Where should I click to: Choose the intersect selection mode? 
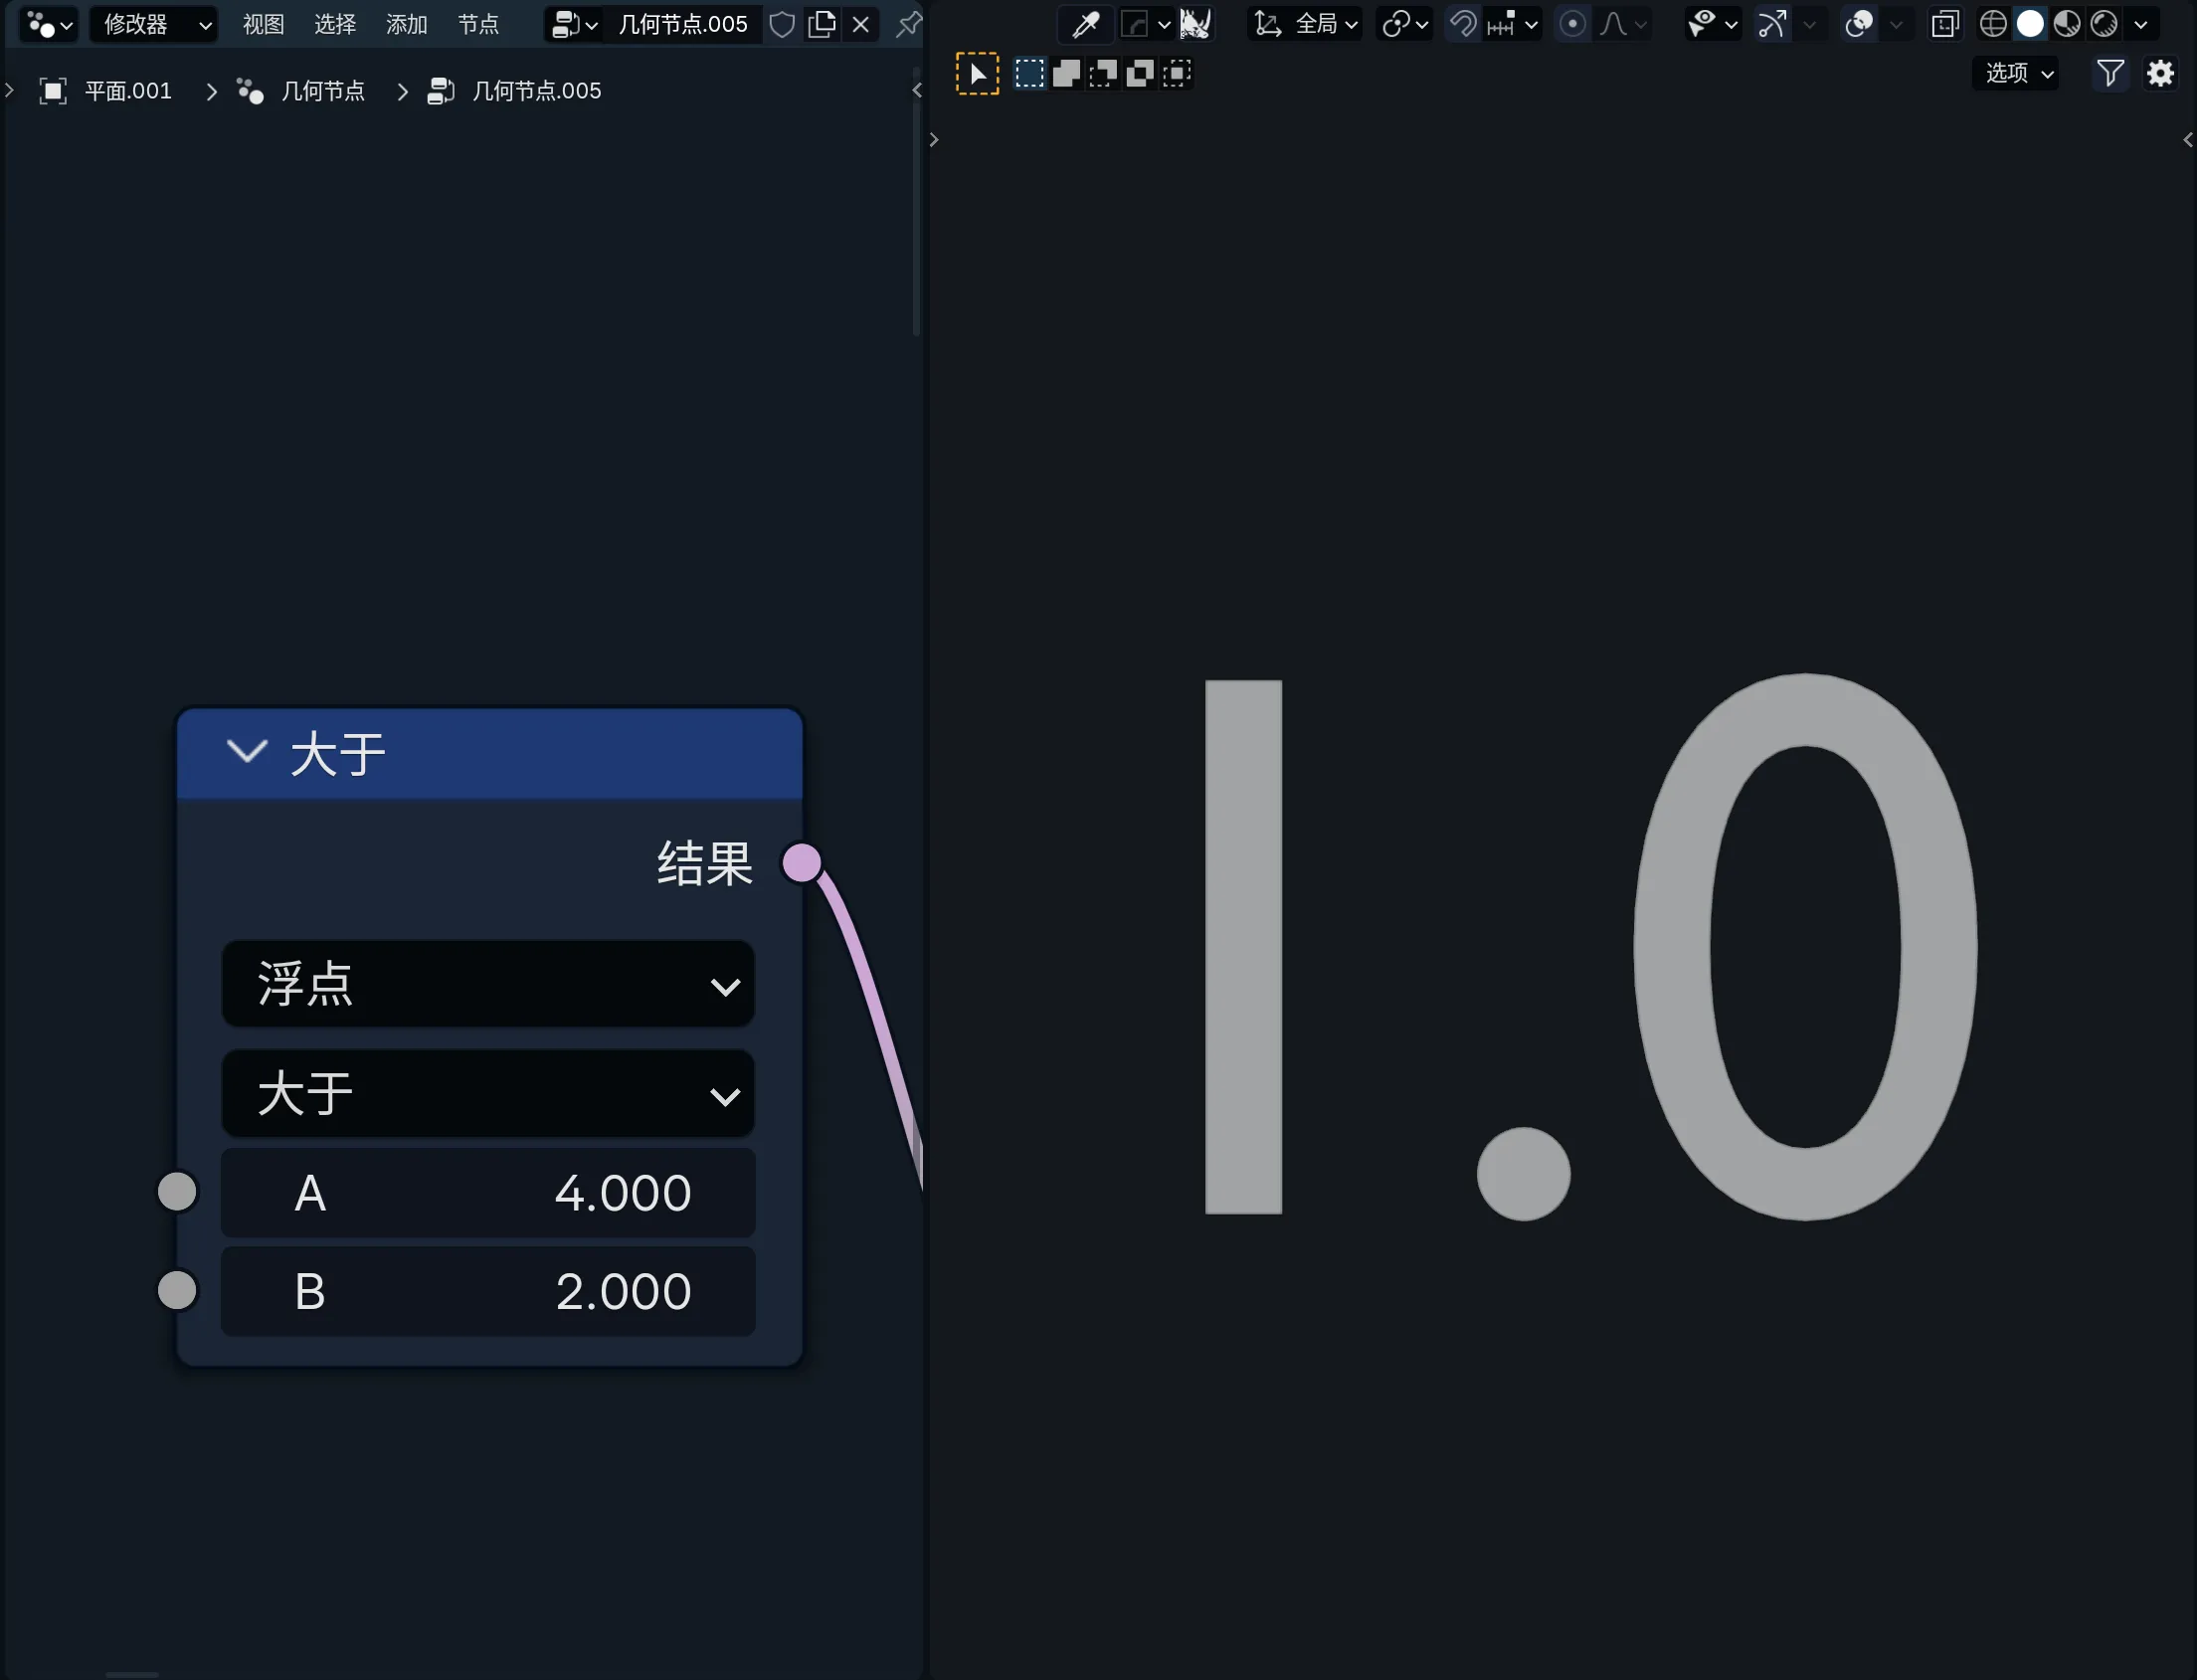coord(1177,73)
